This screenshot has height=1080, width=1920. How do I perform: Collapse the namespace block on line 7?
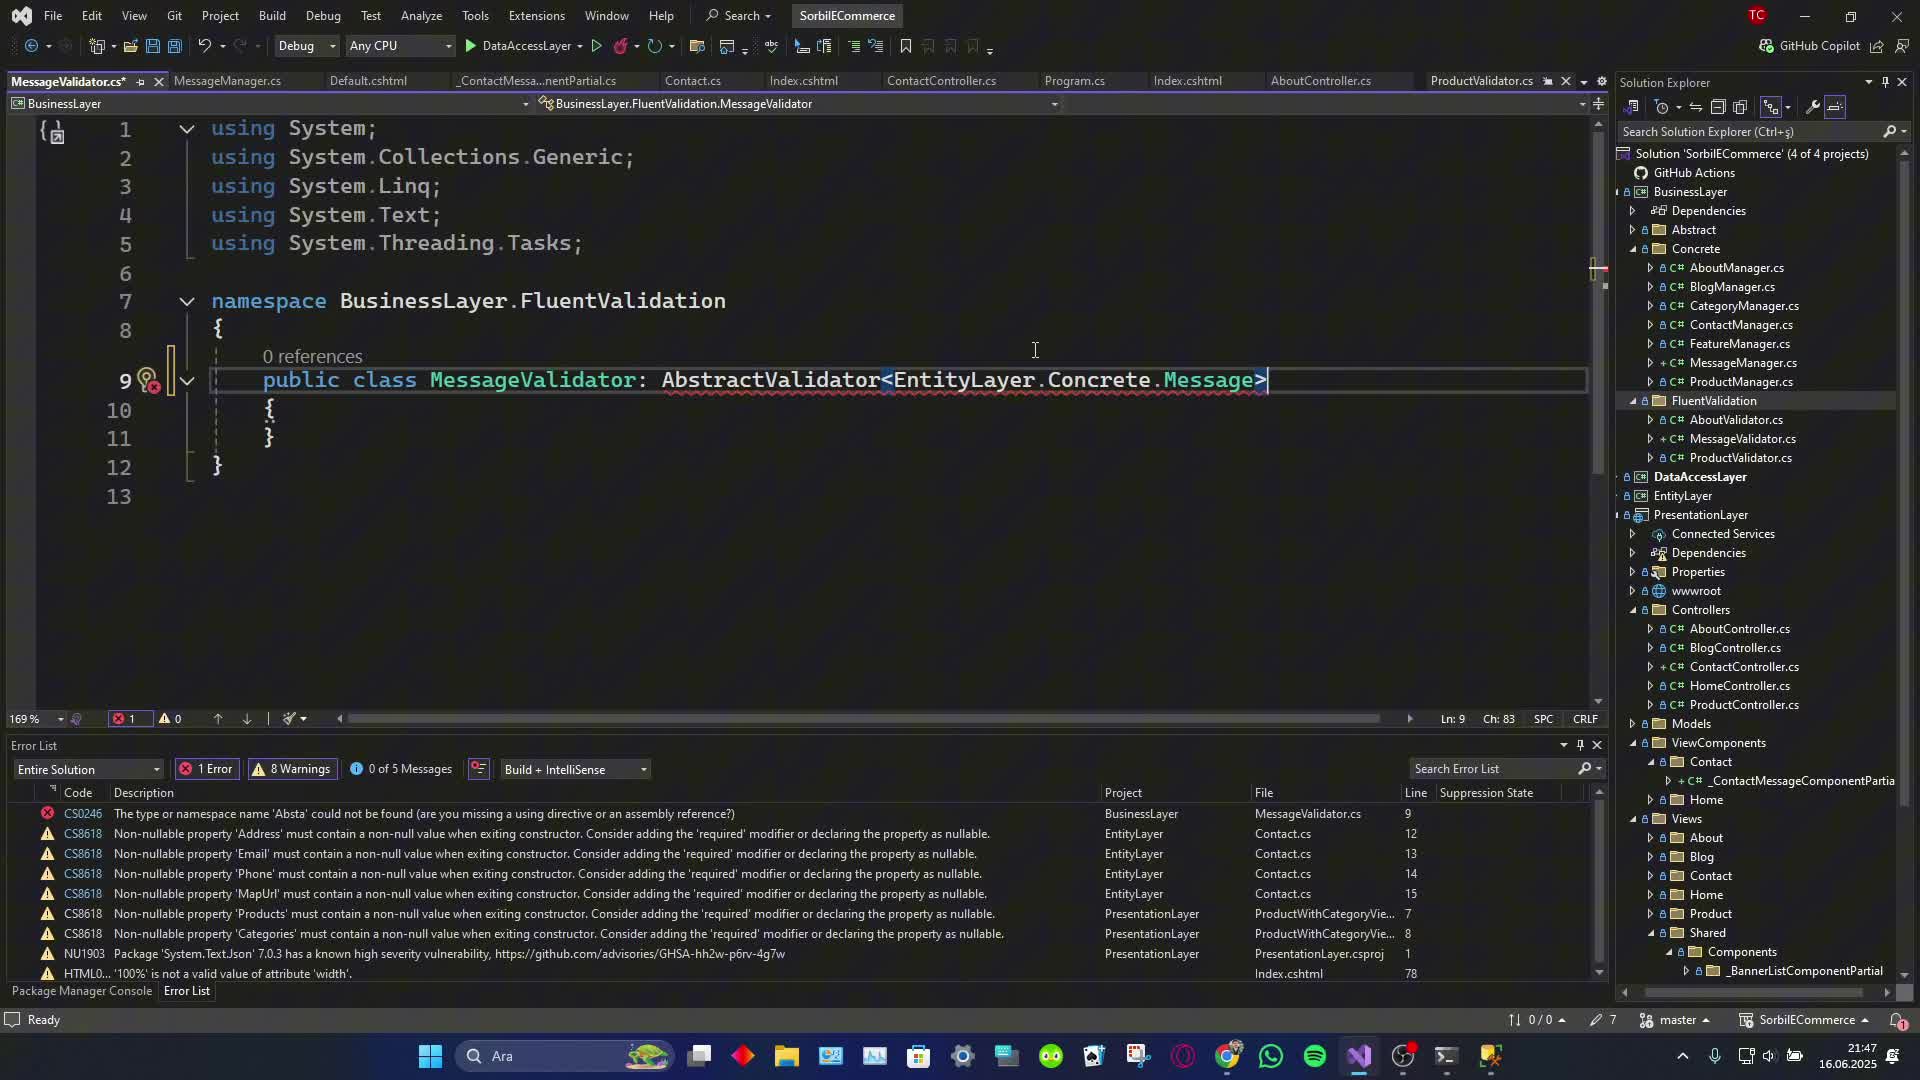point(187,301)
